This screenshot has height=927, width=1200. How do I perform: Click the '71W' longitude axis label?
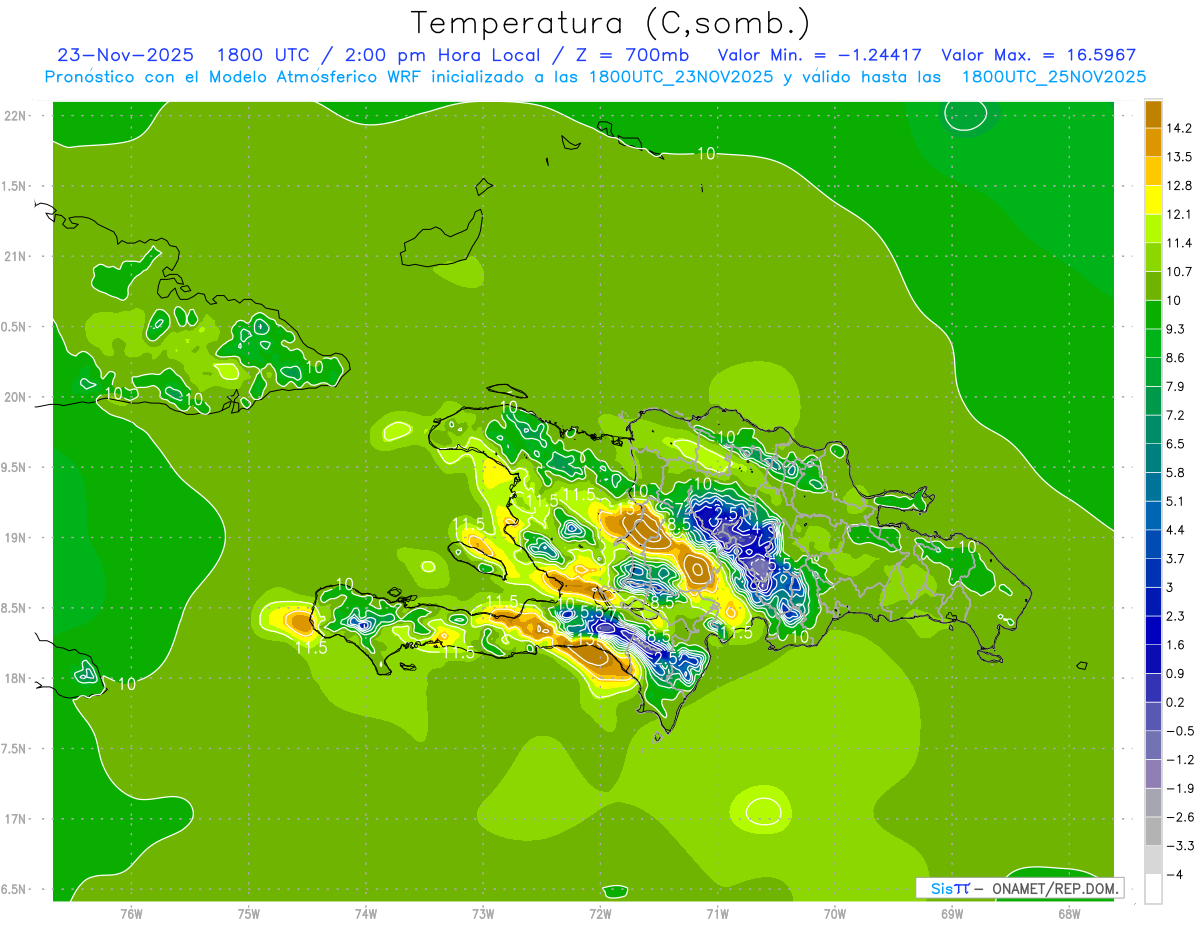(717, 913)
